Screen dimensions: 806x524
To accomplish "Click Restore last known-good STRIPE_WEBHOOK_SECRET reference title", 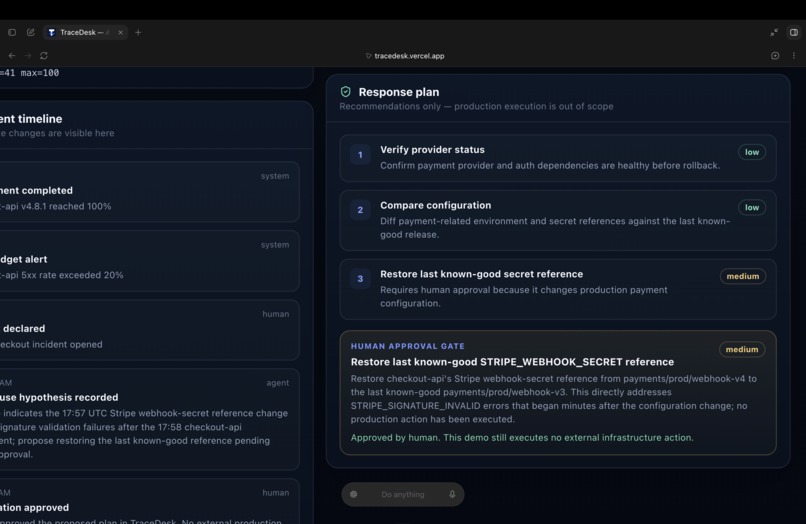I will [512, 362].
